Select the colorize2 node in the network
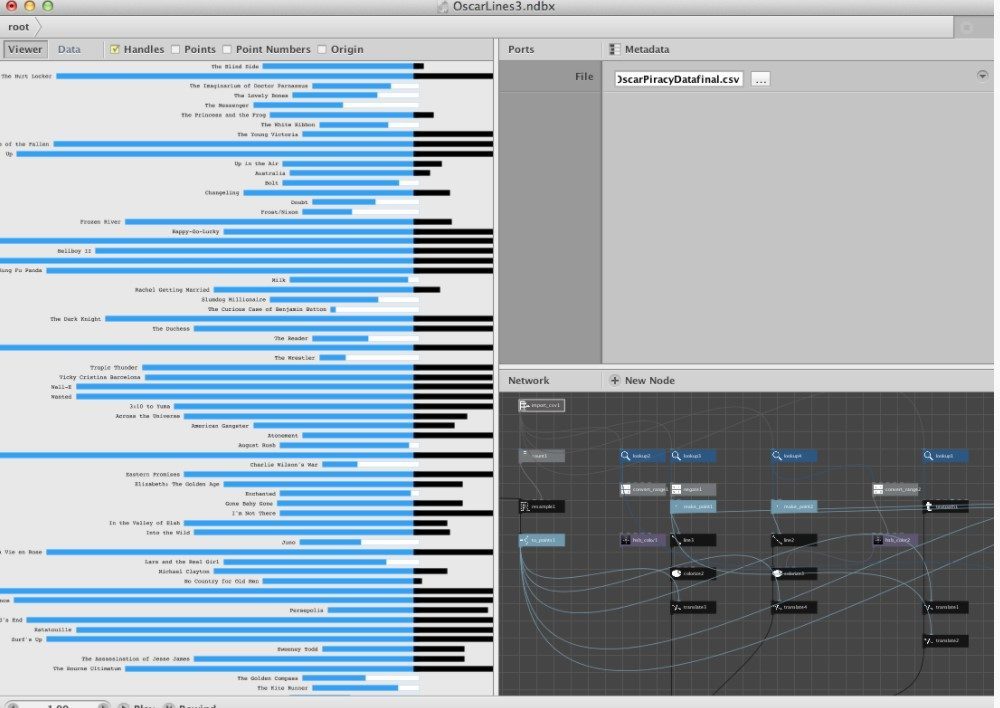1000x708 pixels. click(x=693, y=573)
